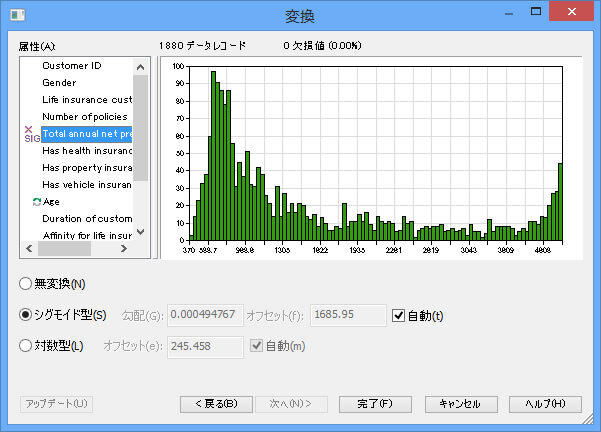Click the SIG transform icon beside Total annual net
Viewport: 601px width, 432px height.
coord(31,134)
